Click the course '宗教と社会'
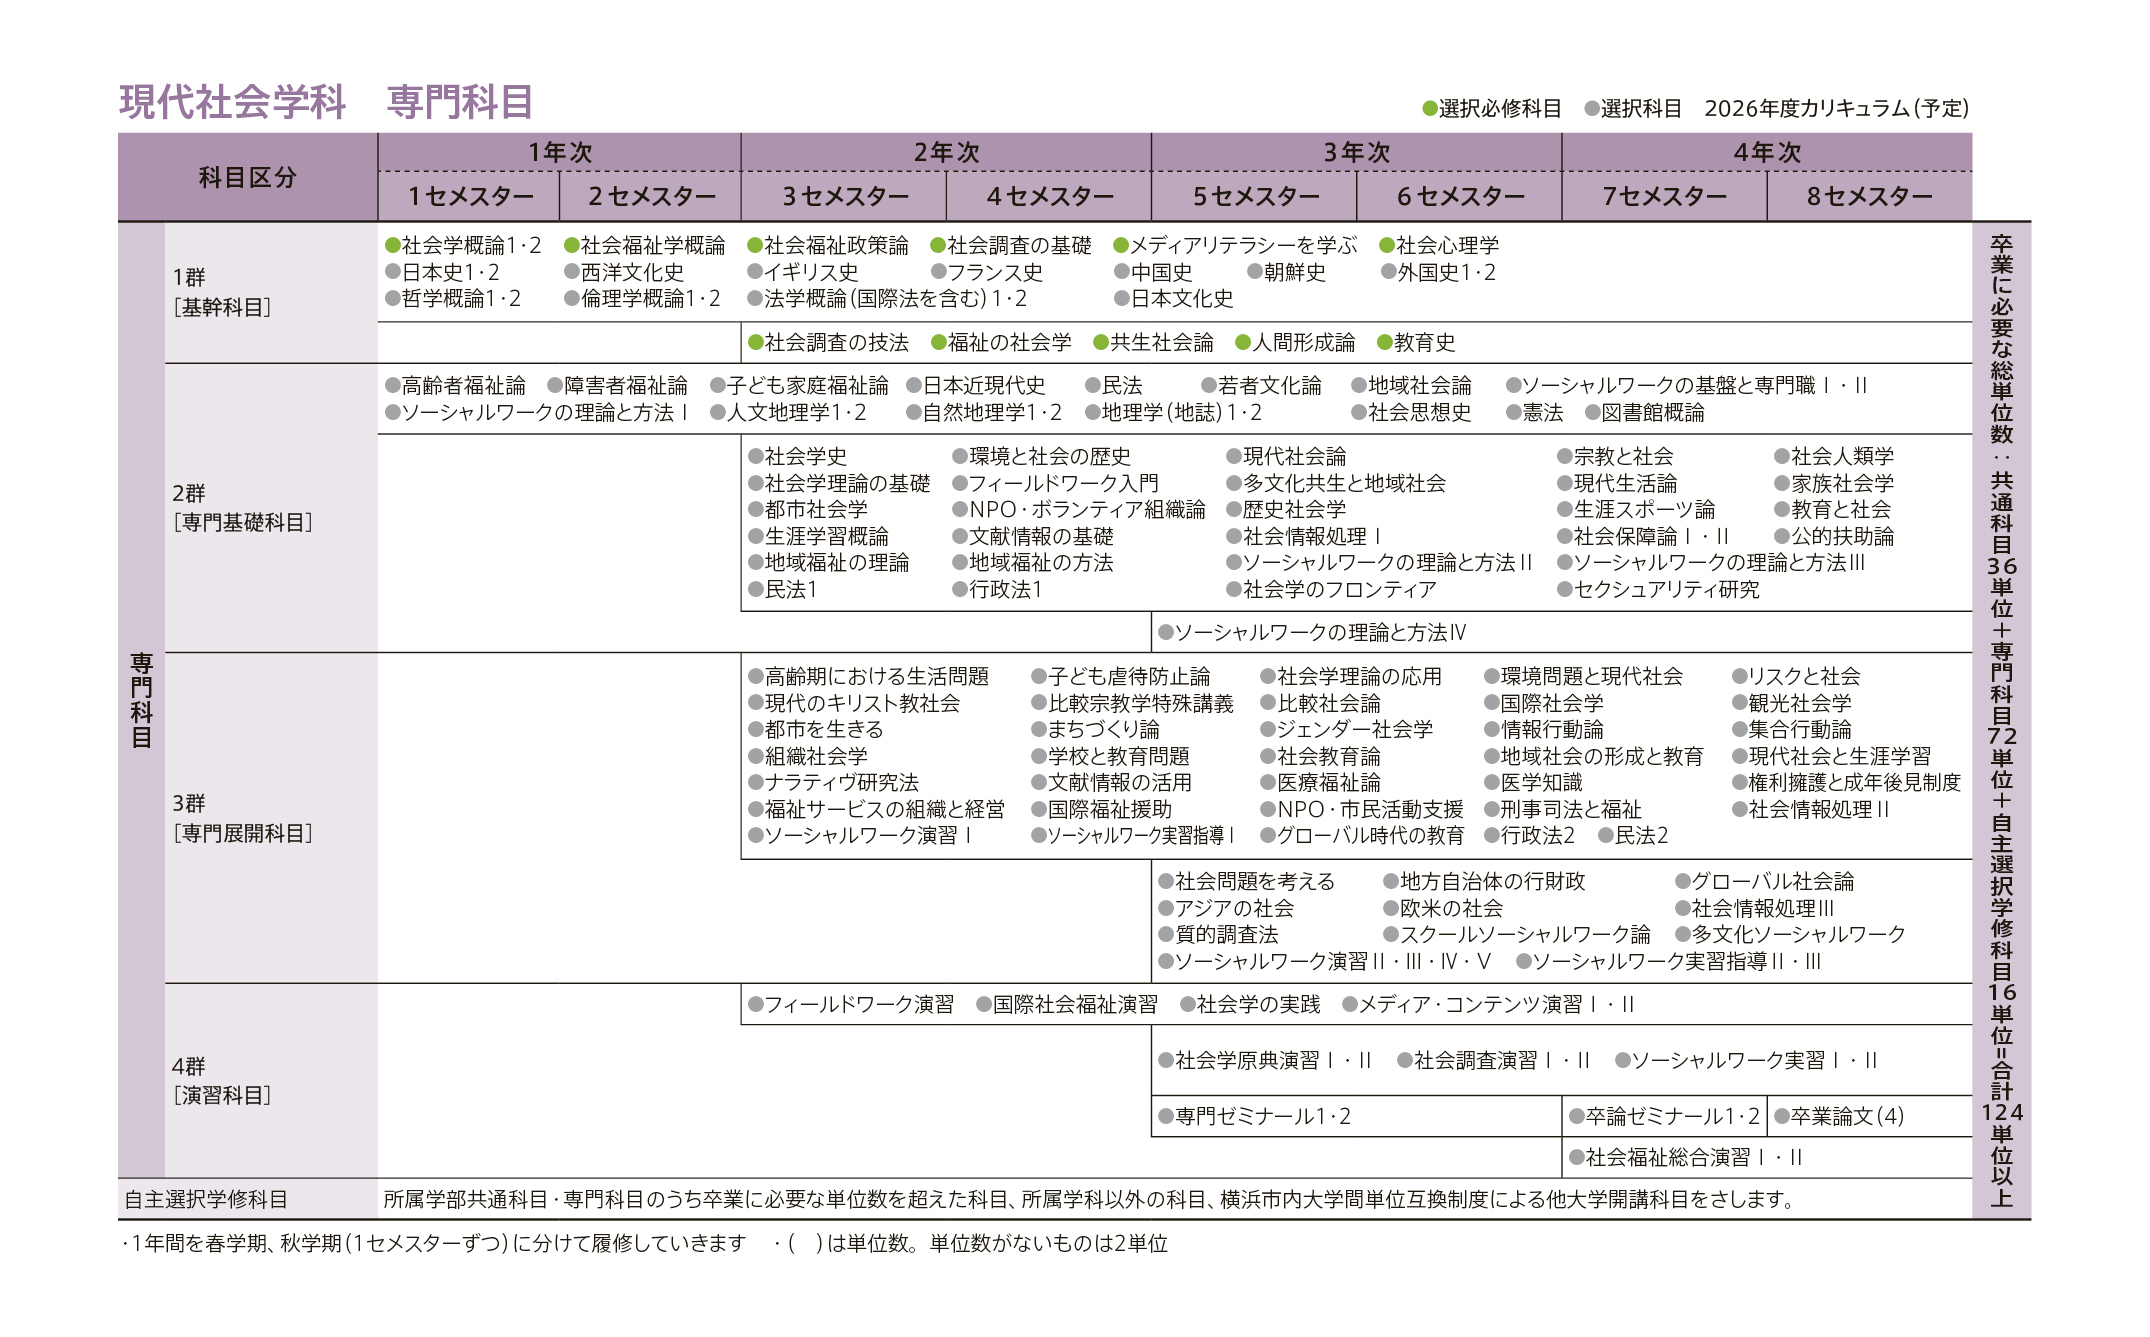This screenshot has width=2150, height=1337. [x=1615, y=456]
